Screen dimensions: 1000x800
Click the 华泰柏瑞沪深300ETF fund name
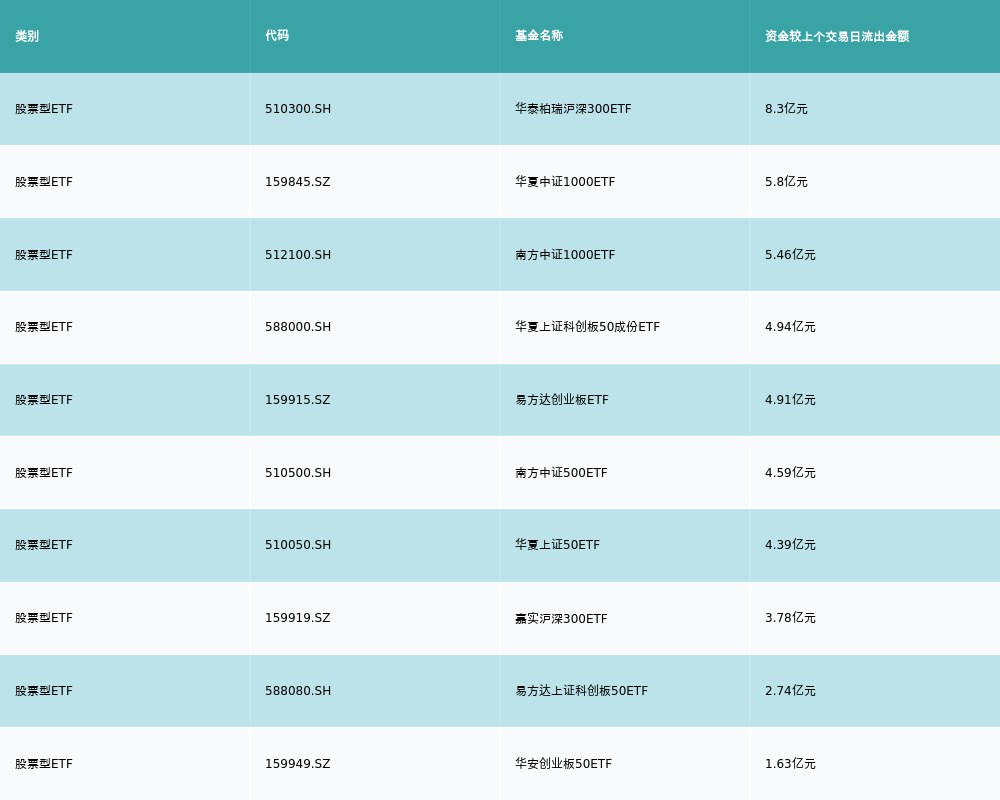(x=573, y=109)
